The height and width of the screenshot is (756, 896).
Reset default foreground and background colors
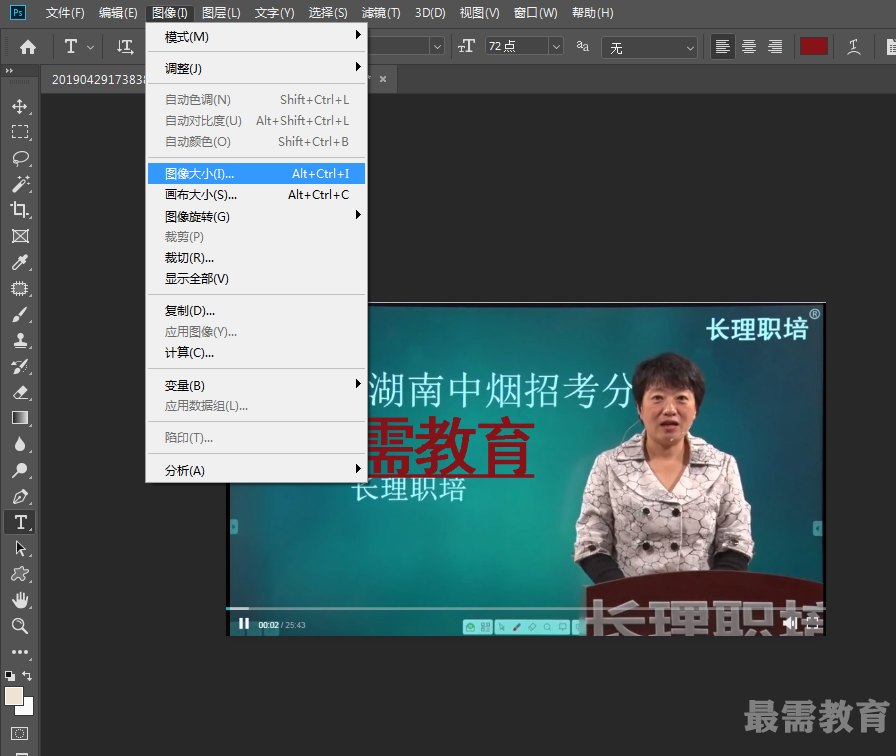coord(10,676)
